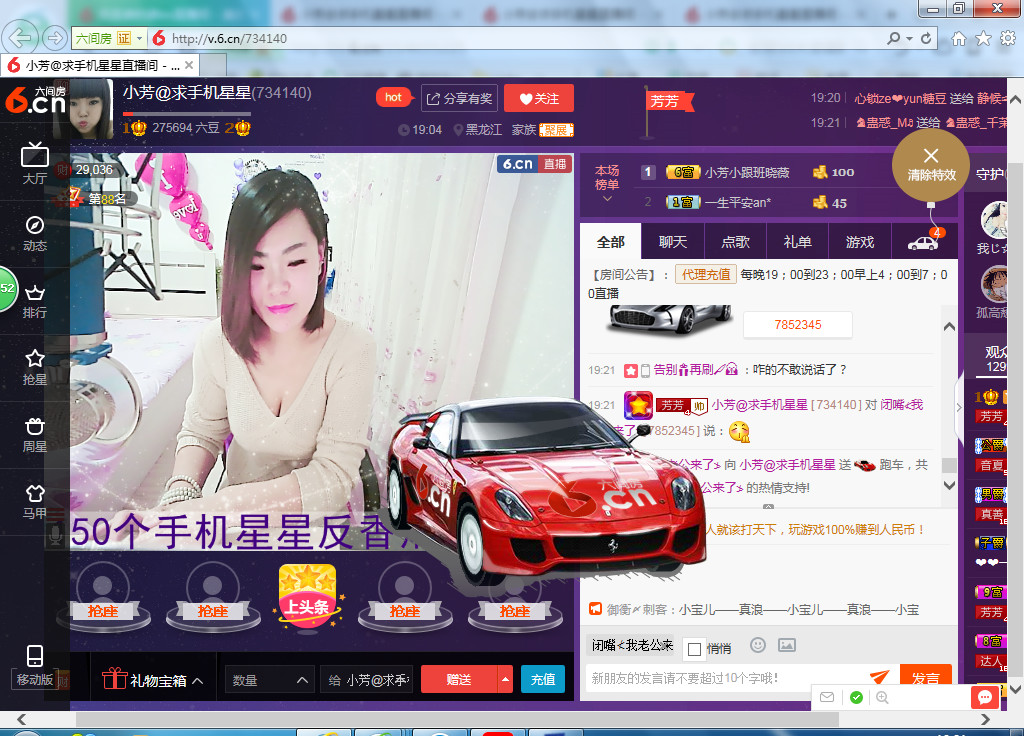Click user 小芳小跟班晓薇 in ranking
The height and width of the screenshot is (736, 1024).
point(746,172)
